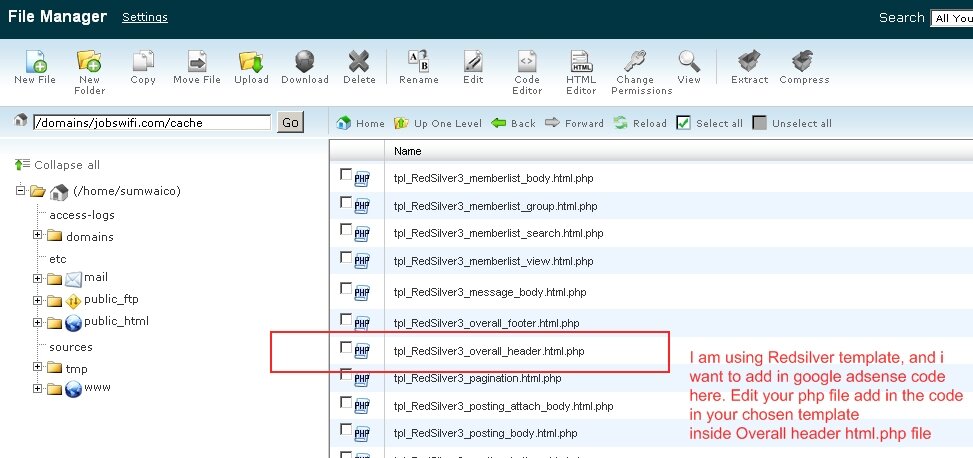973x458 pixels.
Task: Select tpl_RedSilver3_message_body.html.php file name
Action: (490, 292)
